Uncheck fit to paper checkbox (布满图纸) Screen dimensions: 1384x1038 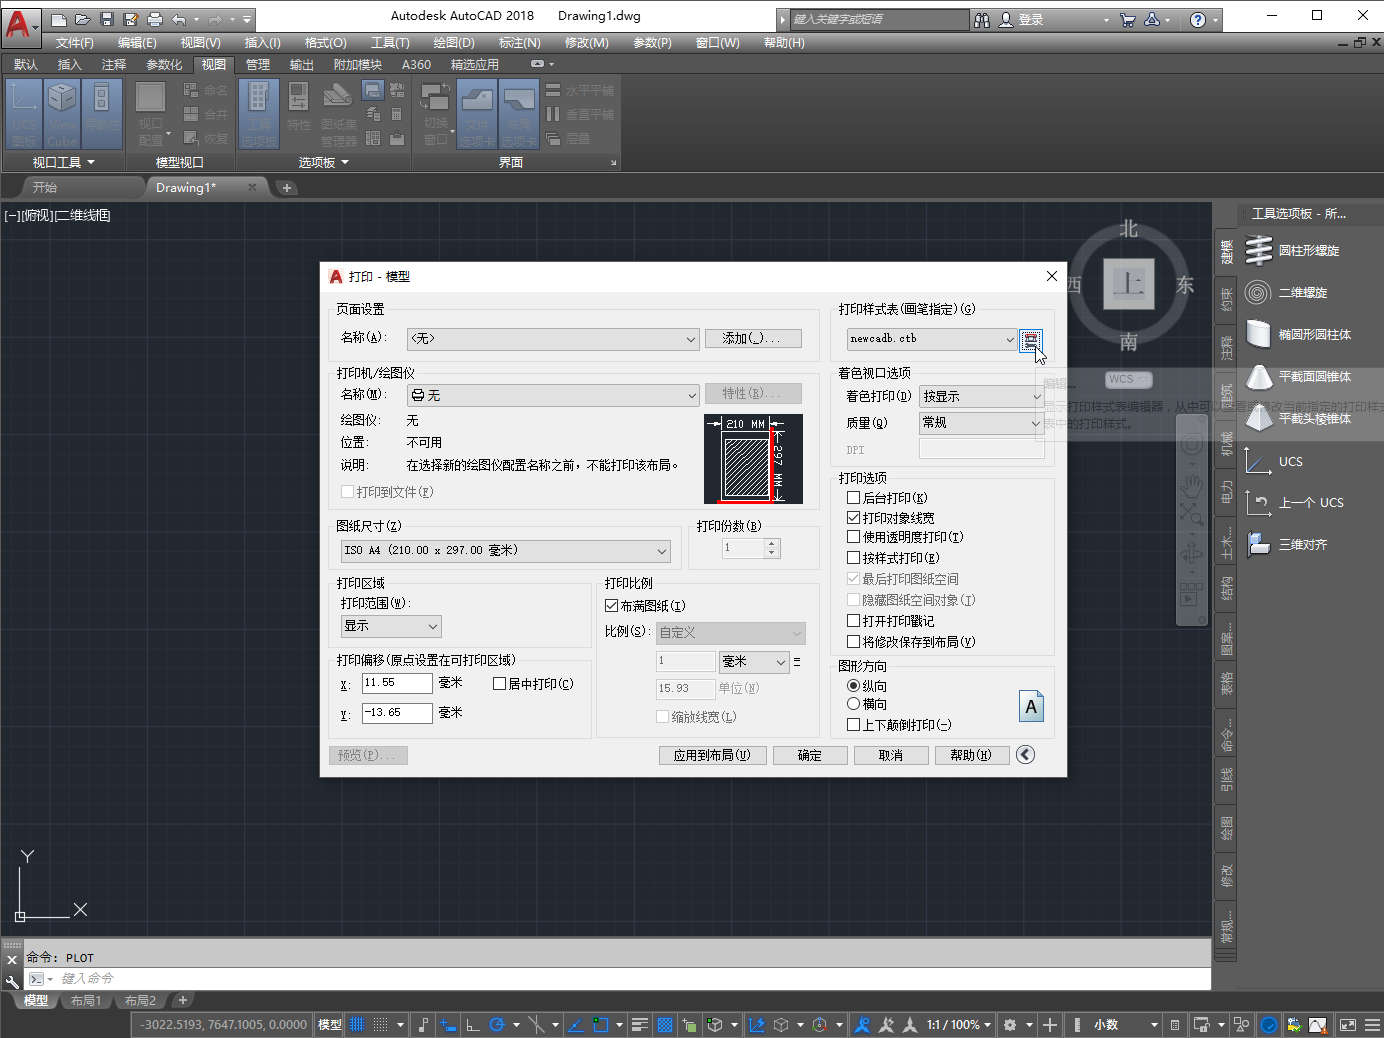(x=611, y=605)
